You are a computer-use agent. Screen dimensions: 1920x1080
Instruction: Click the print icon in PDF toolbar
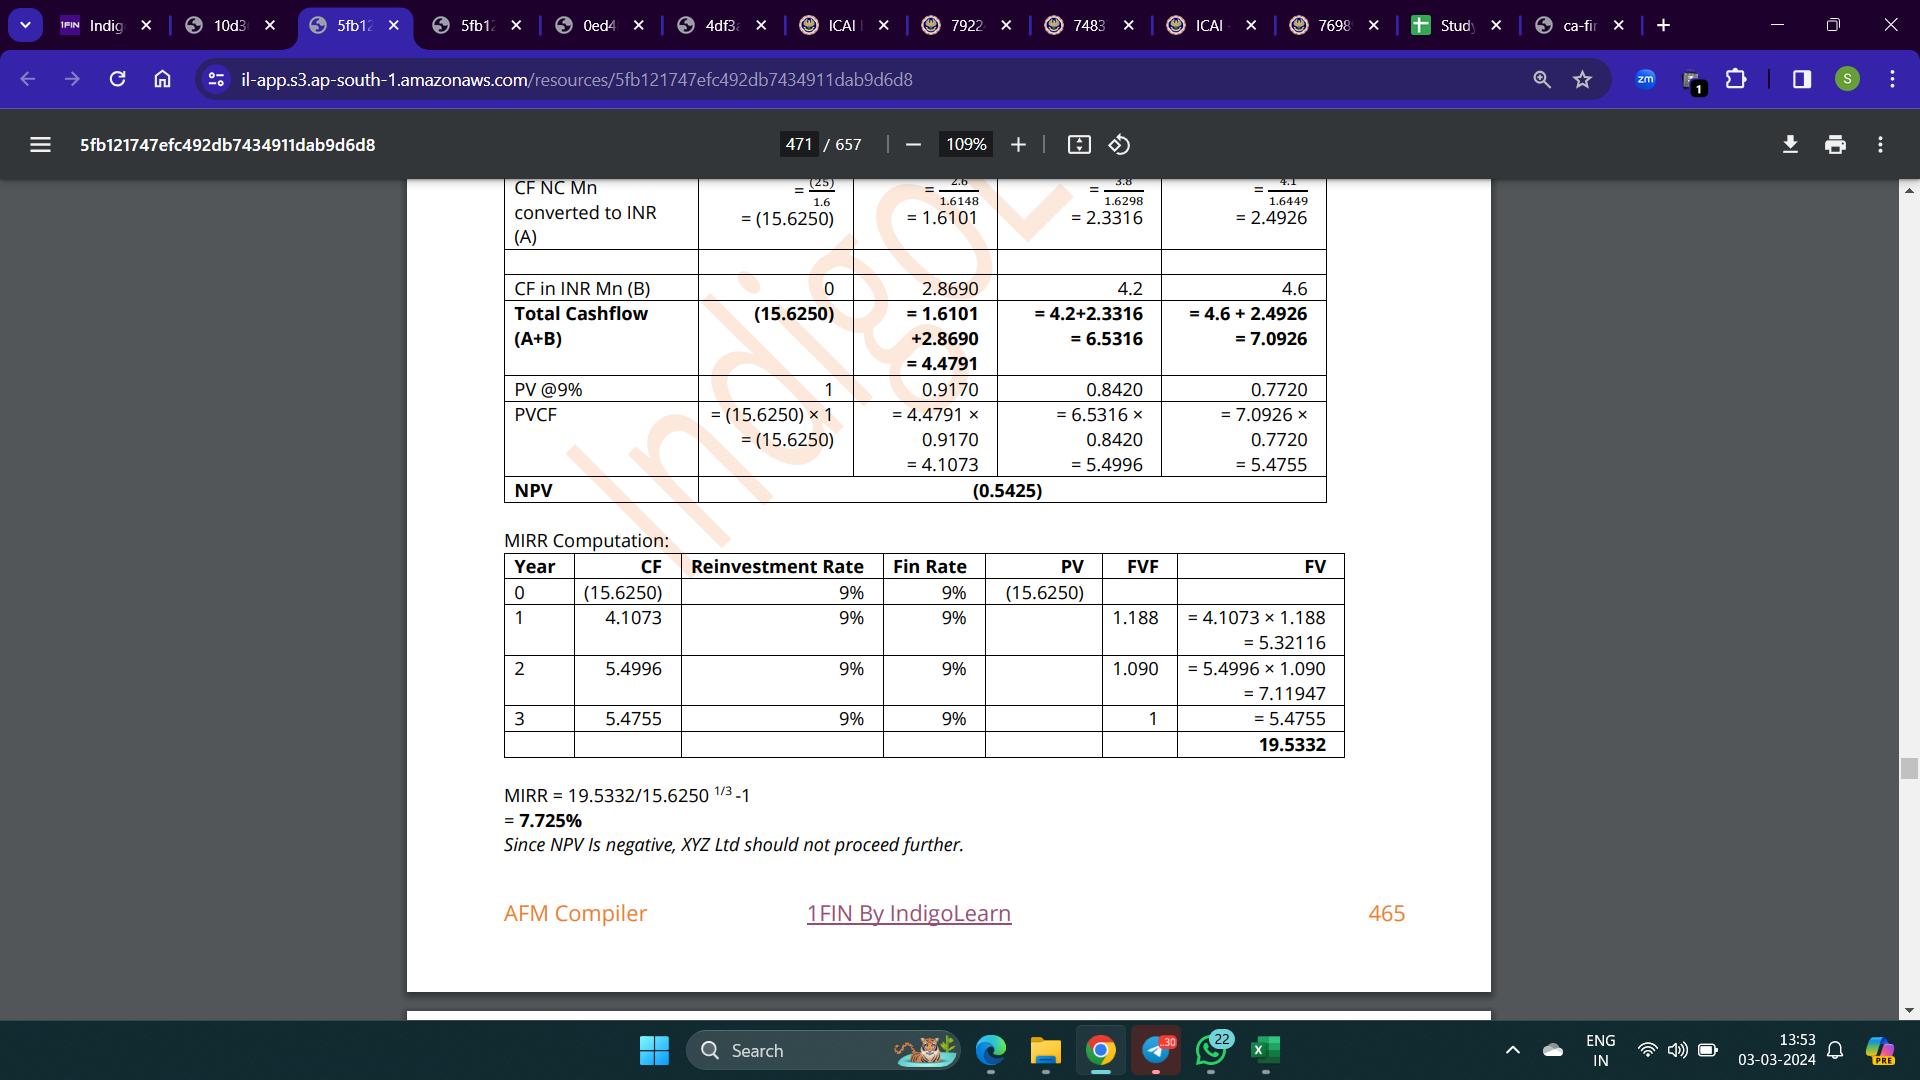(x=1835, y=145)
